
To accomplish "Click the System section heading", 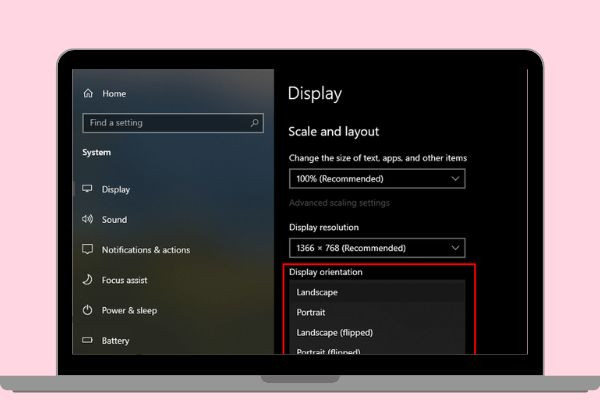I will pos(96,152).
